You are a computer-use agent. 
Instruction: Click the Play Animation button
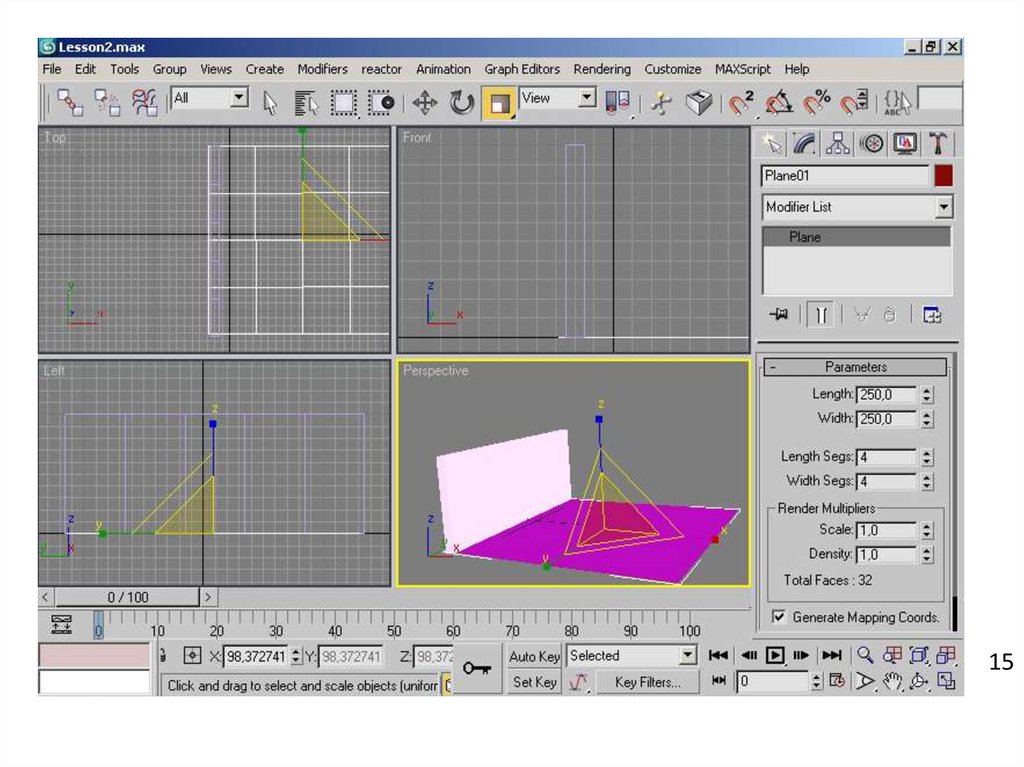point(775,656)
